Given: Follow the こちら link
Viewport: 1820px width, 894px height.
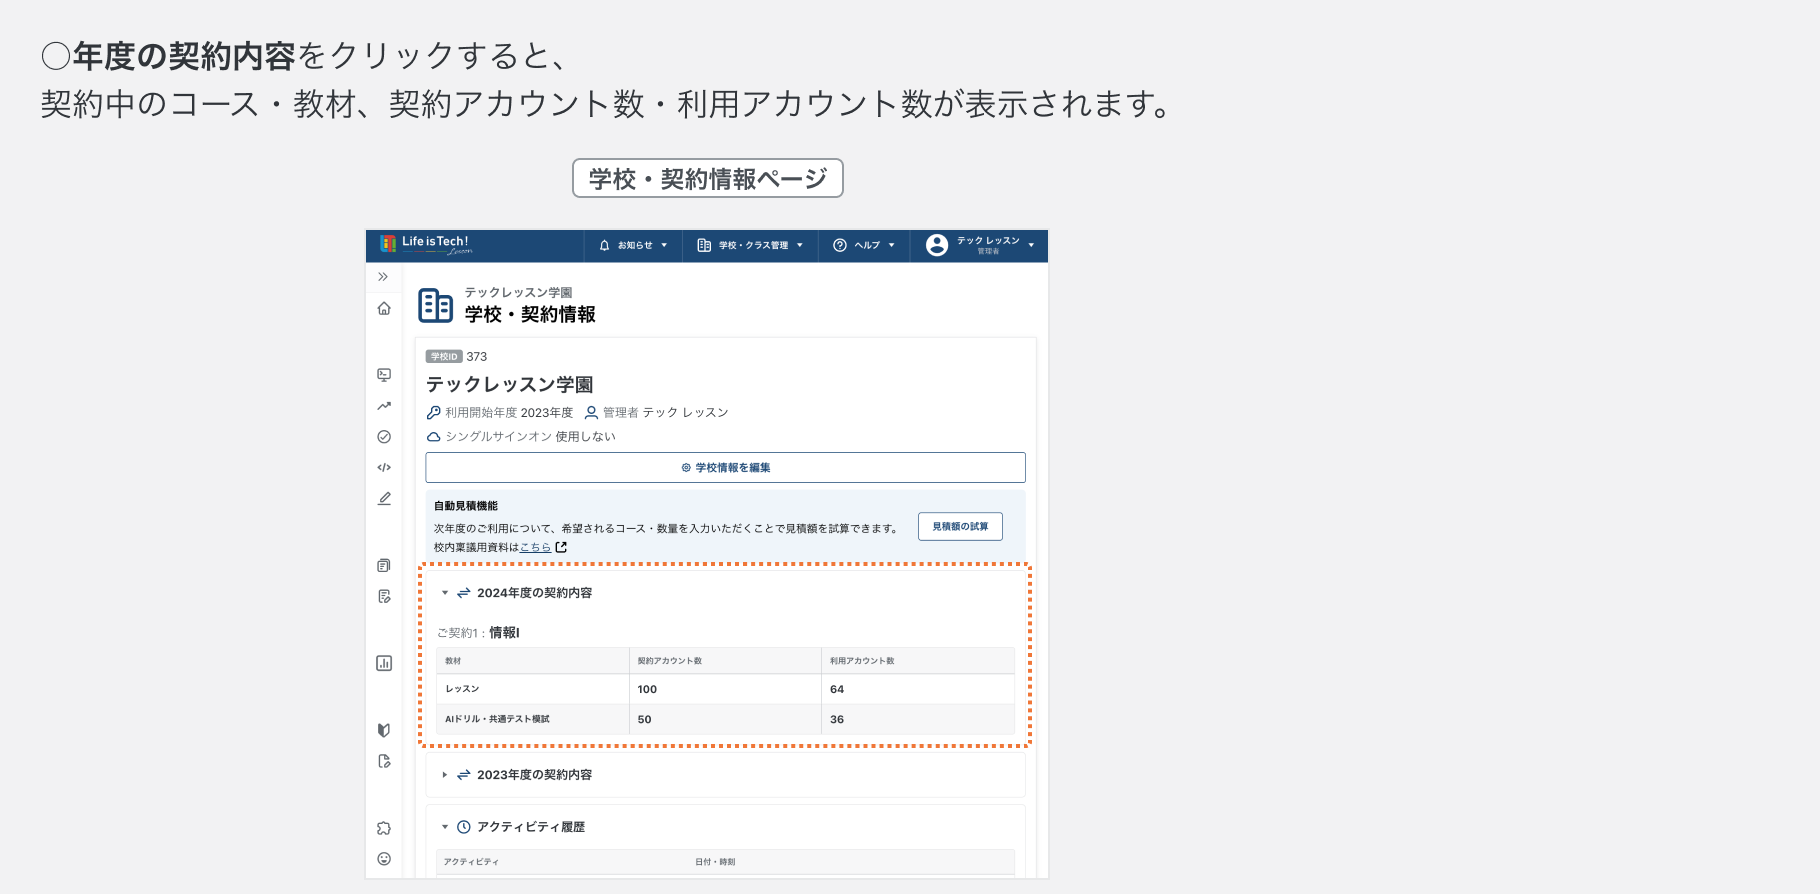Looking at the screenshot, I should click(535, 547).
